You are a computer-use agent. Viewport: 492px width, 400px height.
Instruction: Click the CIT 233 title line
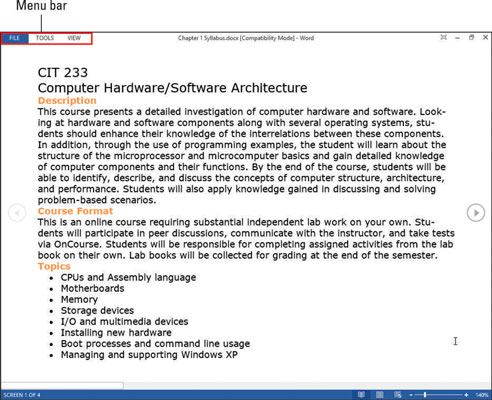tap(63, 73)
